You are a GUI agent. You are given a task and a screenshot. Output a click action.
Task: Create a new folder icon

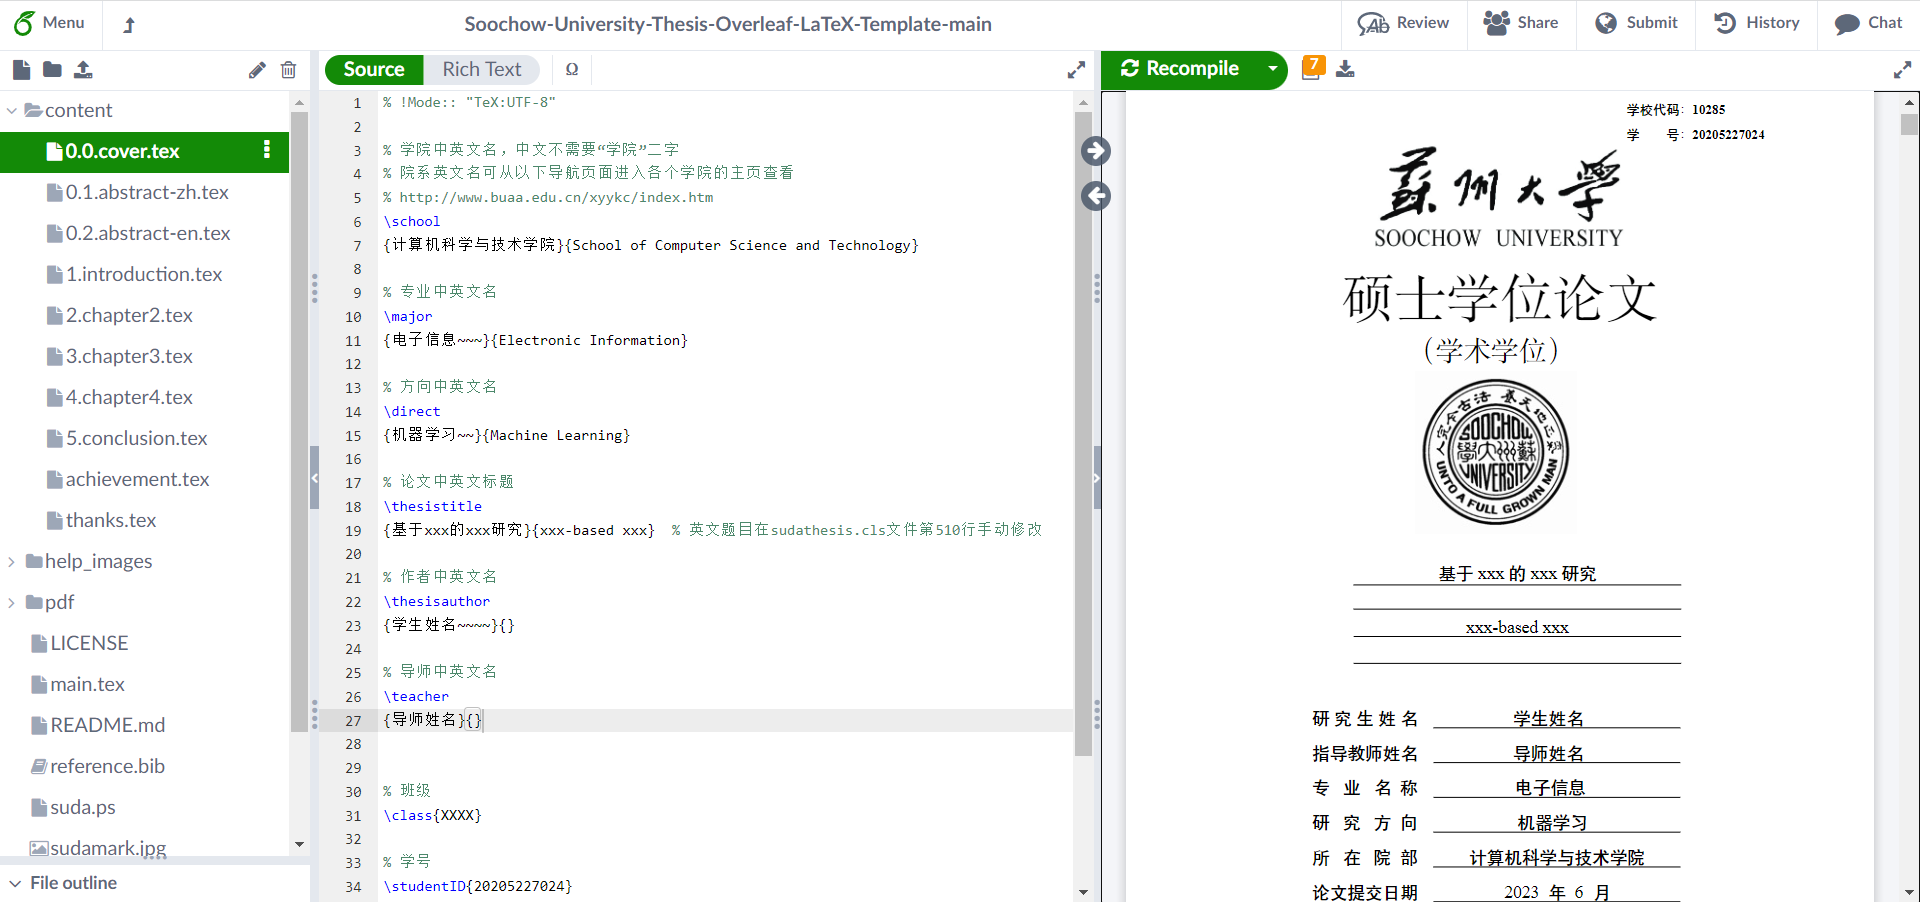pyautogui.click(x=52, y=69)
